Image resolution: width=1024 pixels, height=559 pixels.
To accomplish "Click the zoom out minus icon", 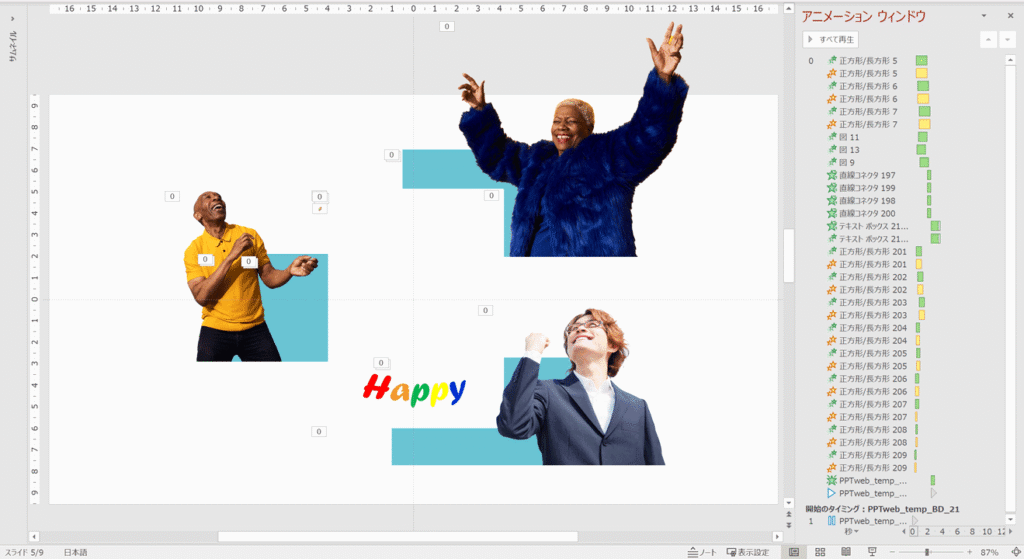I will click(892, 552).
